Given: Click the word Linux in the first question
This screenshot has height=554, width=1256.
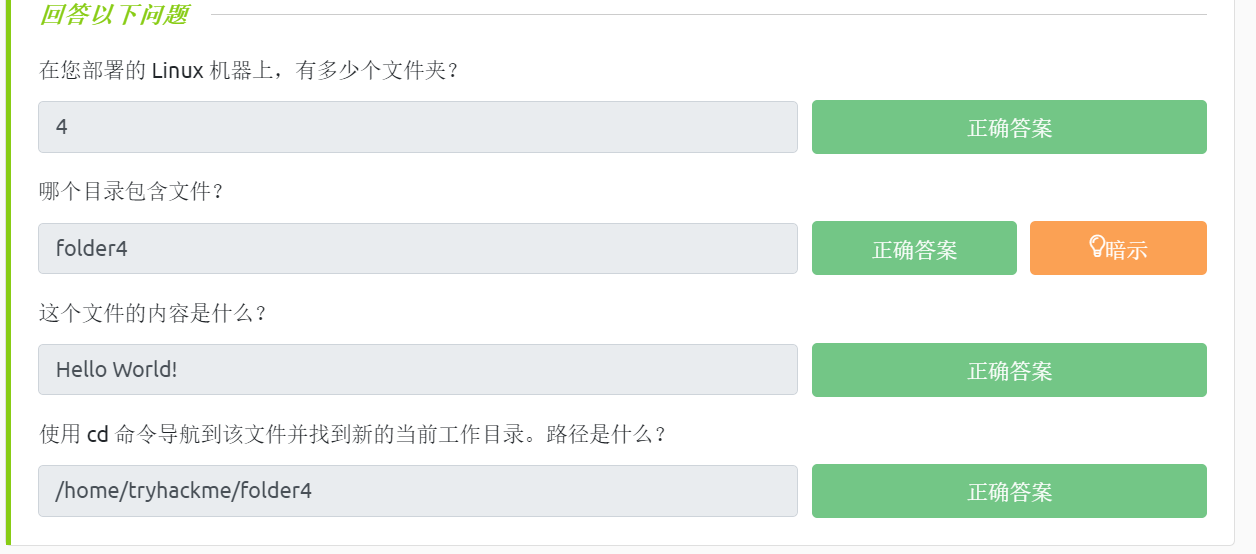Looking at the screenshot, I should coord(177,71).
